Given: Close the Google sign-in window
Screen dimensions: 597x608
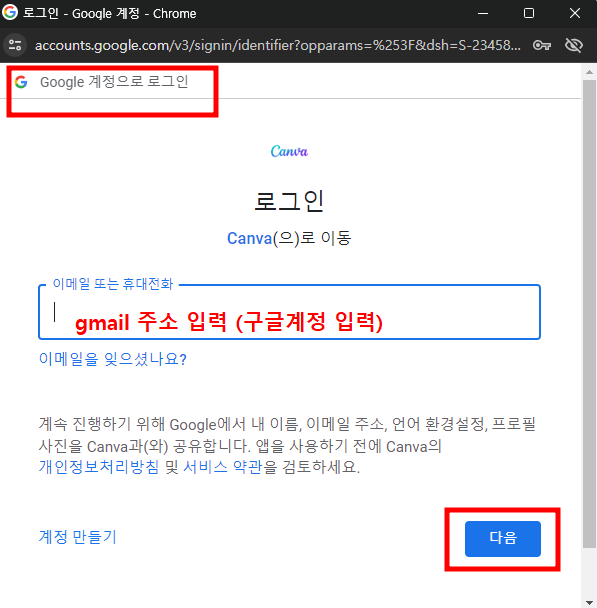Looking at the screenshot, I should (x=575, y=13).
